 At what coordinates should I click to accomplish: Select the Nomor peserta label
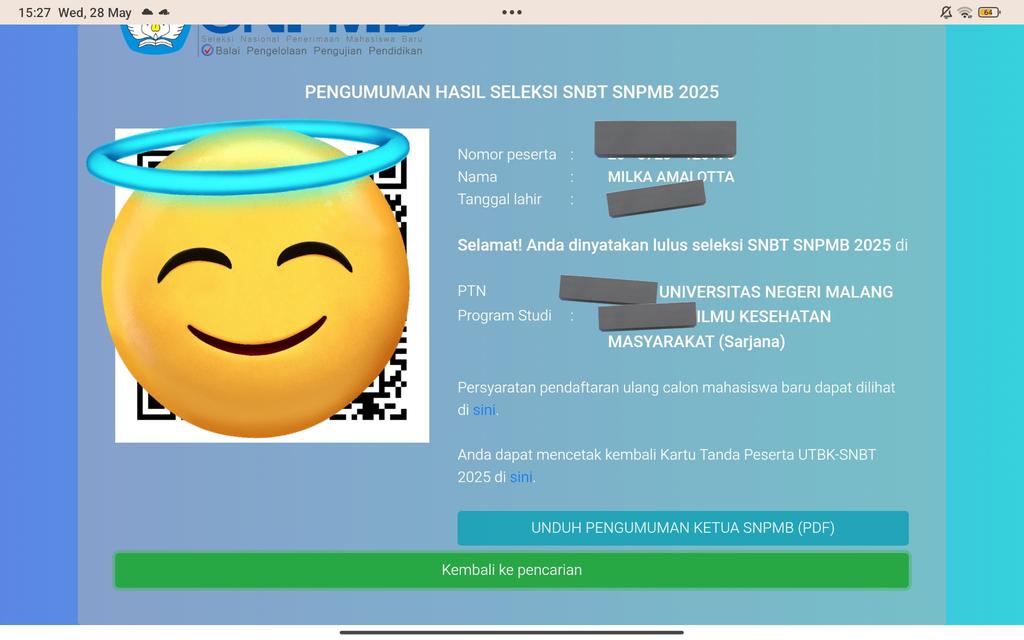point(507,155)
